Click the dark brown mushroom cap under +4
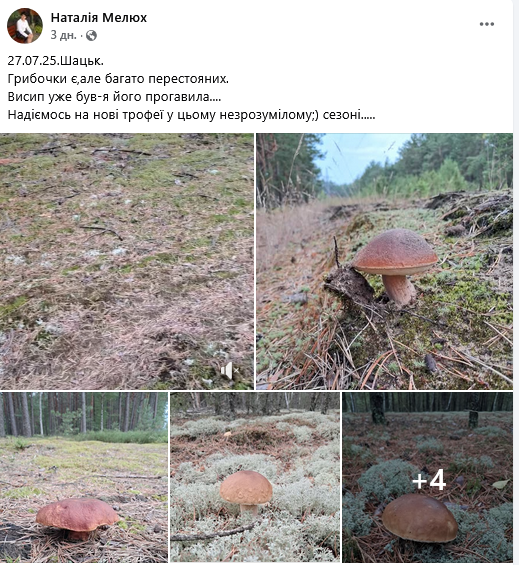Image resolution: width=519 pixels, height=565 pixels. 420,518
